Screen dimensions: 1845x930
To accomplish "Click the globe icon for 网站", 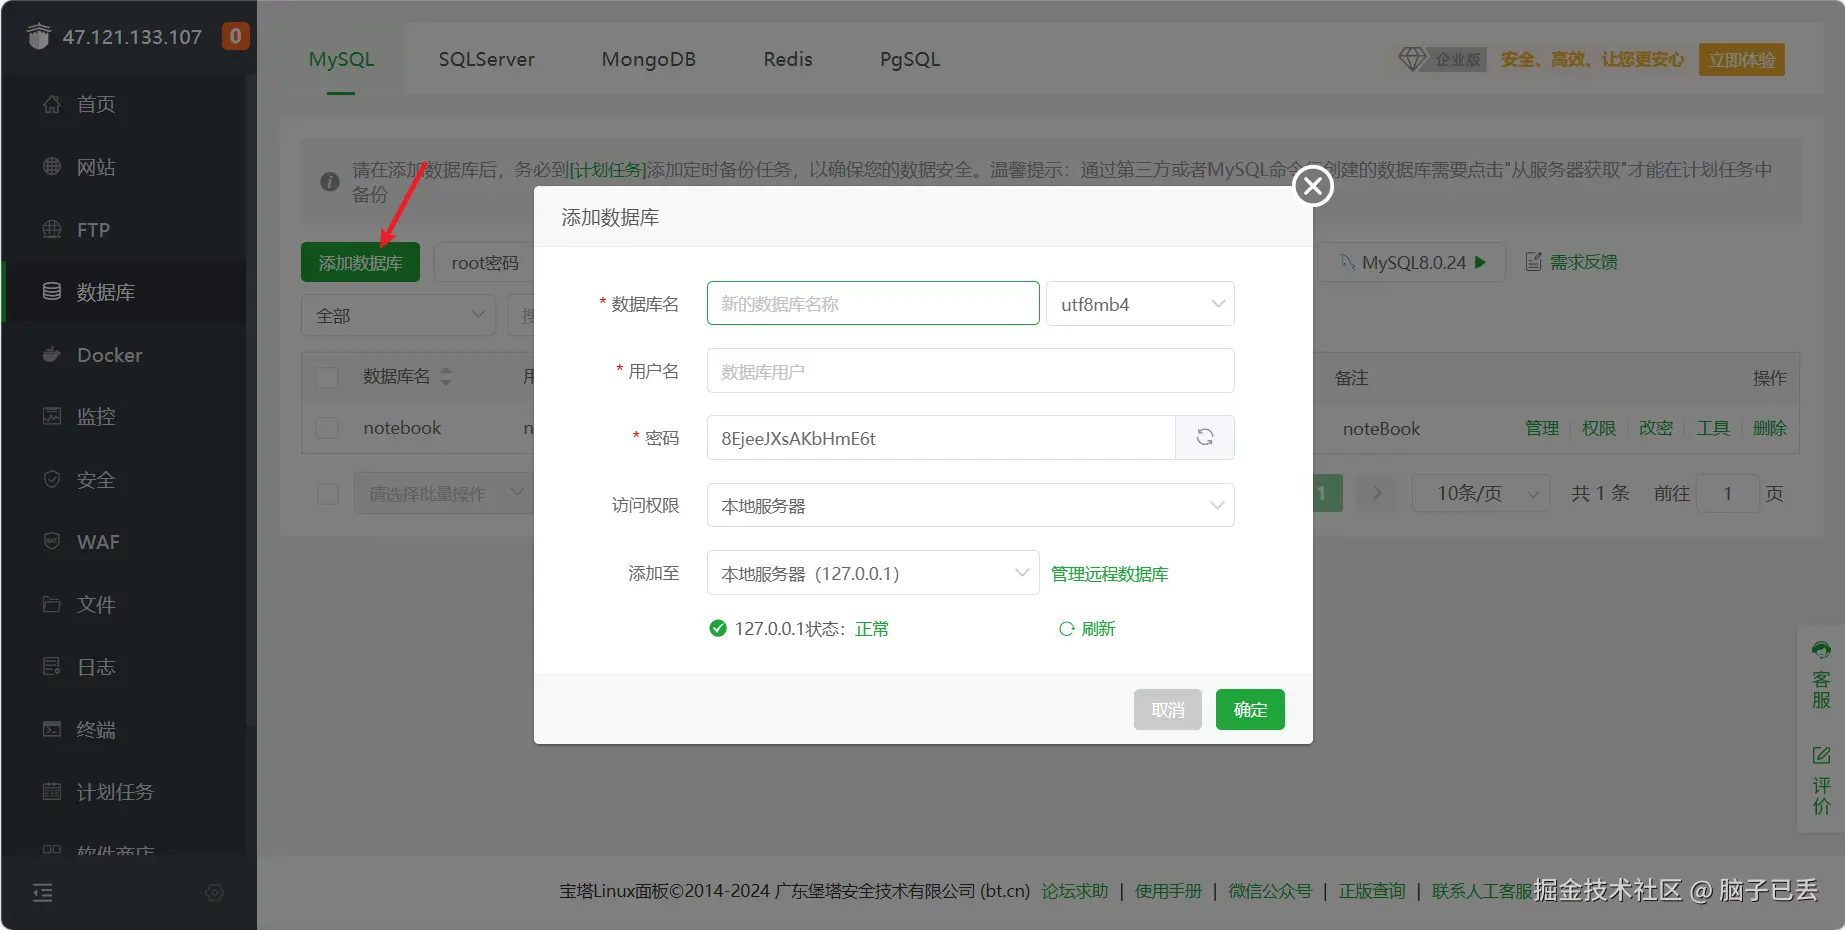I will tap(52, 166).
